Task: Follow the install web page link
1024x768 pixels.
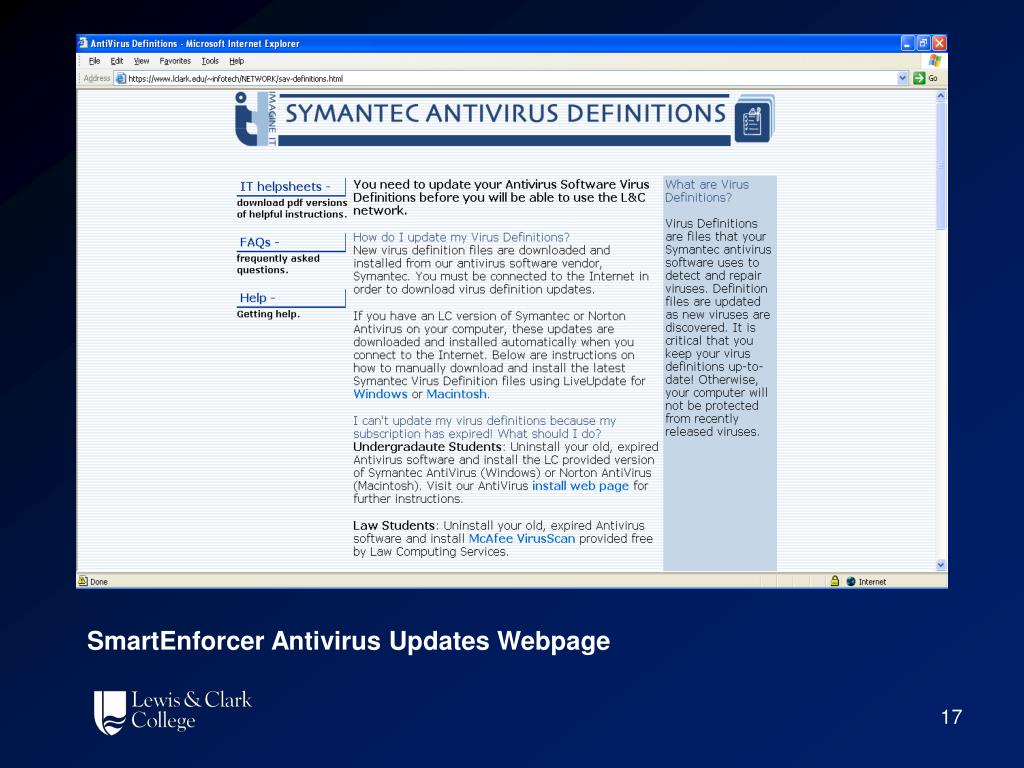Action: click(581, 485)
